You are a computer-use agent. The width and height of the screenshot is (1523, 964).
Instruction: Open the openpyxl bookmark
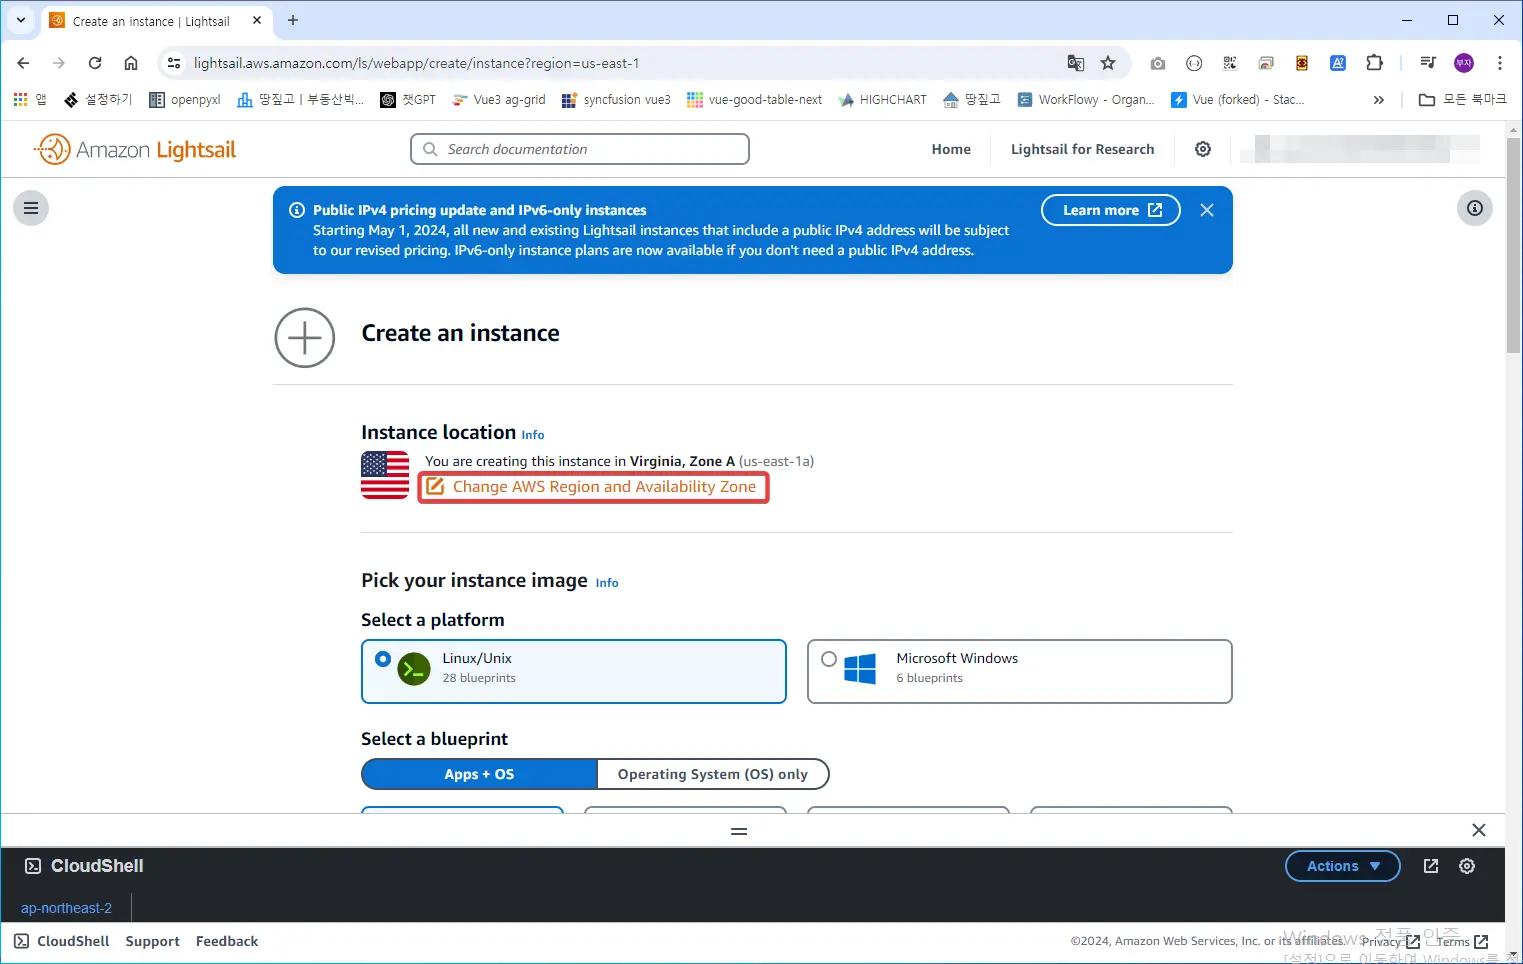click(x=185, y=100)
